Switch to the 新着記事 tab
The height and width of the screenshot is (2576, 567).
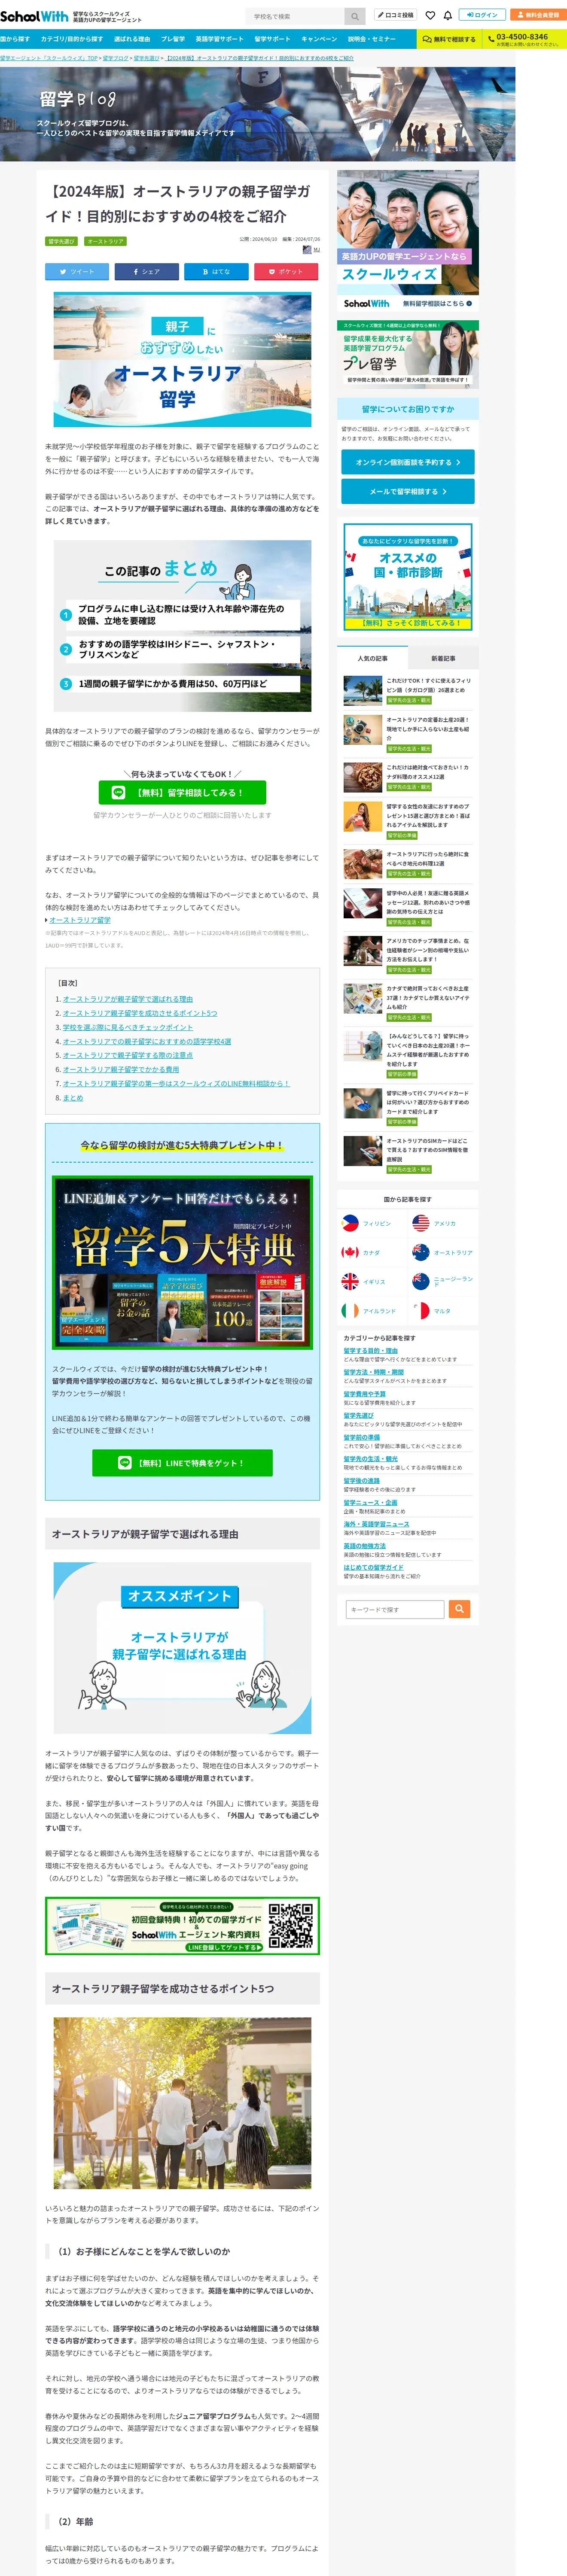click(443, 658)
